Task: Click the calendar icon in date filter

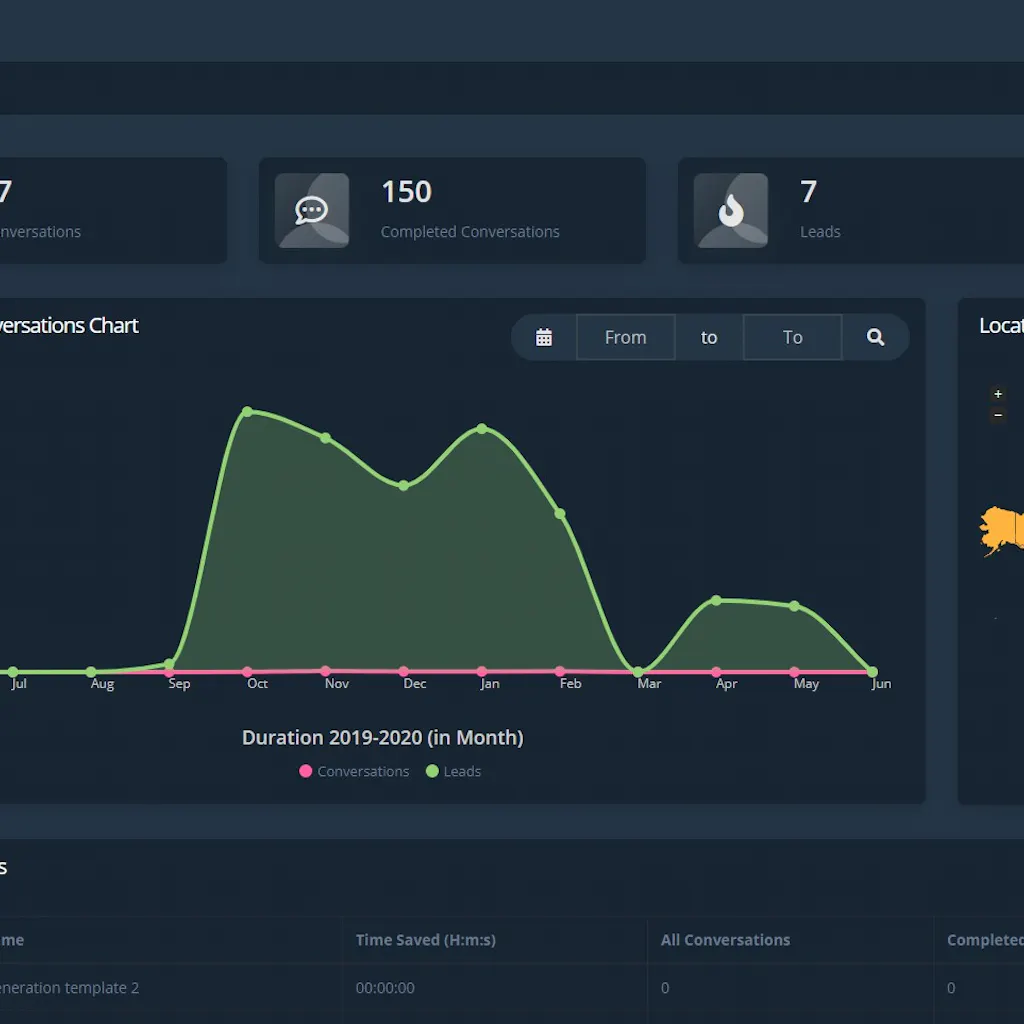Action: tap(544, 338)
